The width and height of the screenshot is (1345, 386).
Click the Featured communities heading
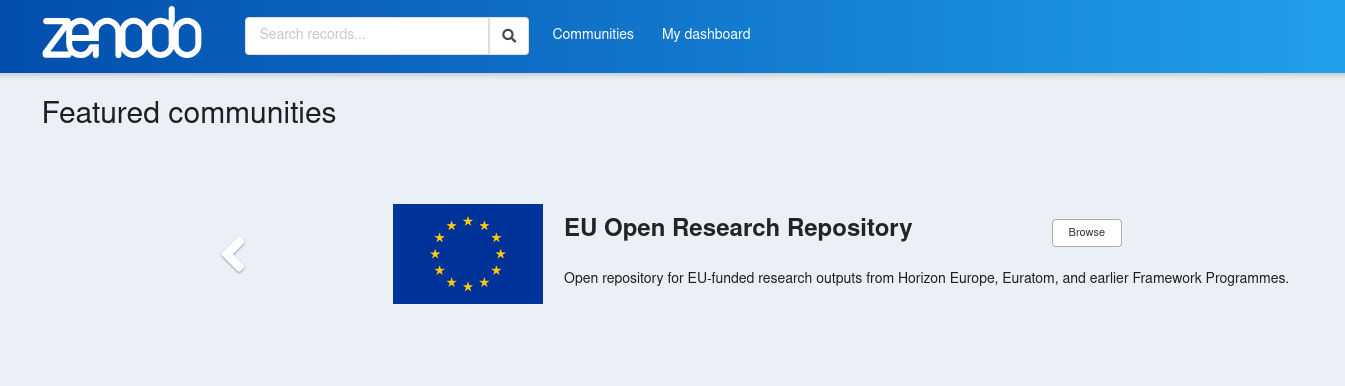click(189, 113)
